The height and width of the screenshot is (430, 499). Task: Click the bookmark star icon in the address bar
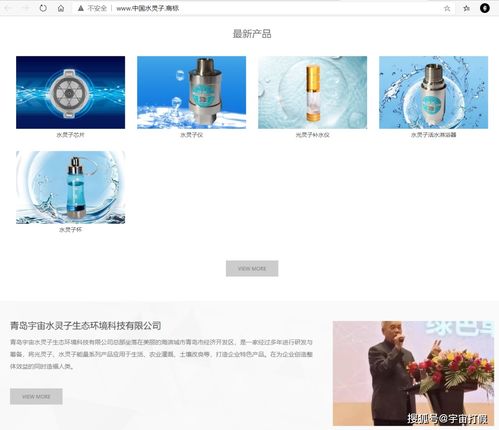coord(447,8)
